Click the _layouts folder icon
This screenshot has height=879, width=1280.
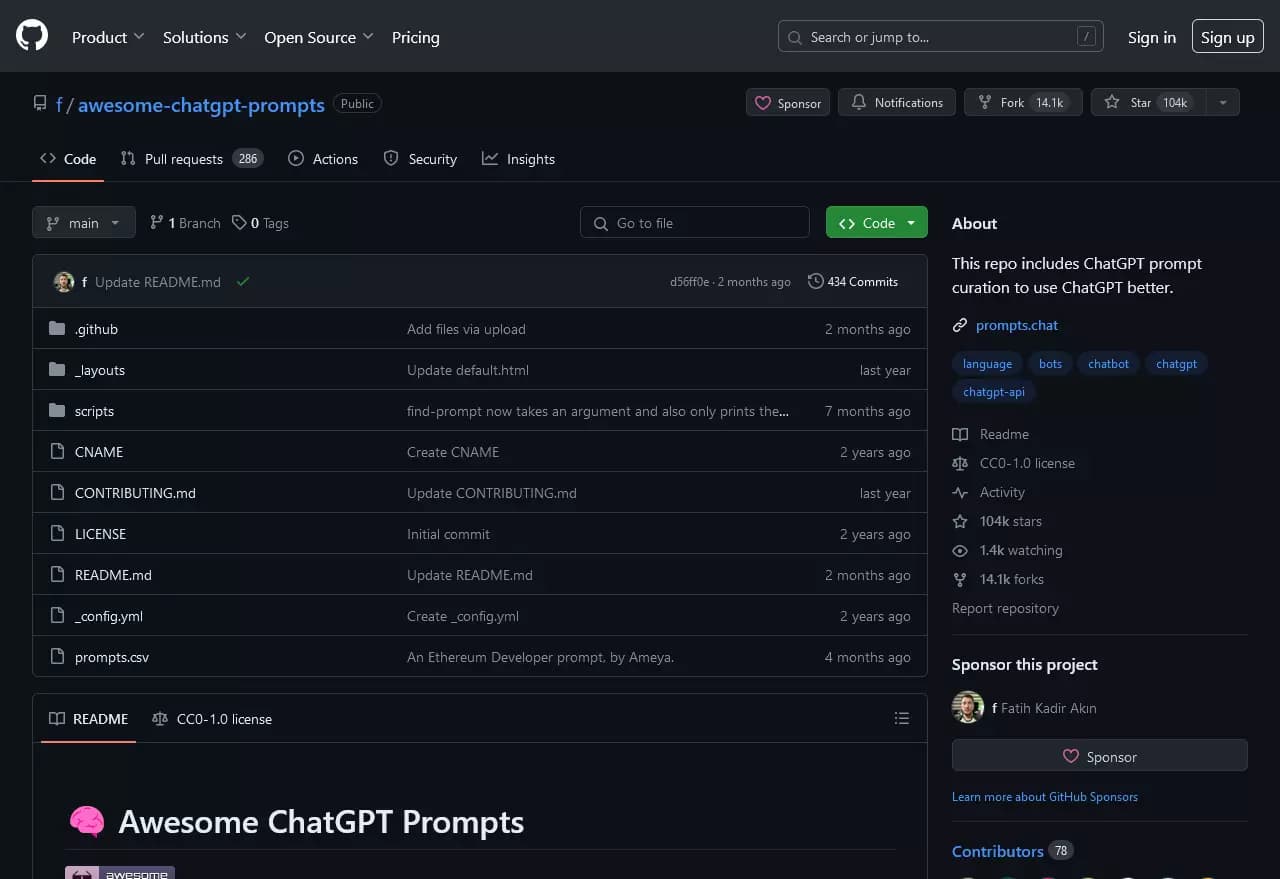point(57,370)
